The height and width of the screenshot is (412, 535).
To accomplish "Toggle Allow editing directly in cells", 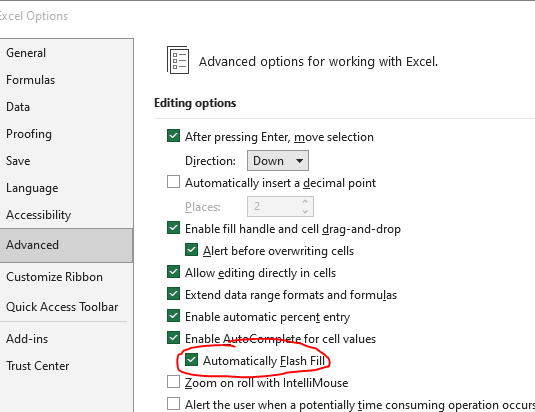I will click(173, 272).
